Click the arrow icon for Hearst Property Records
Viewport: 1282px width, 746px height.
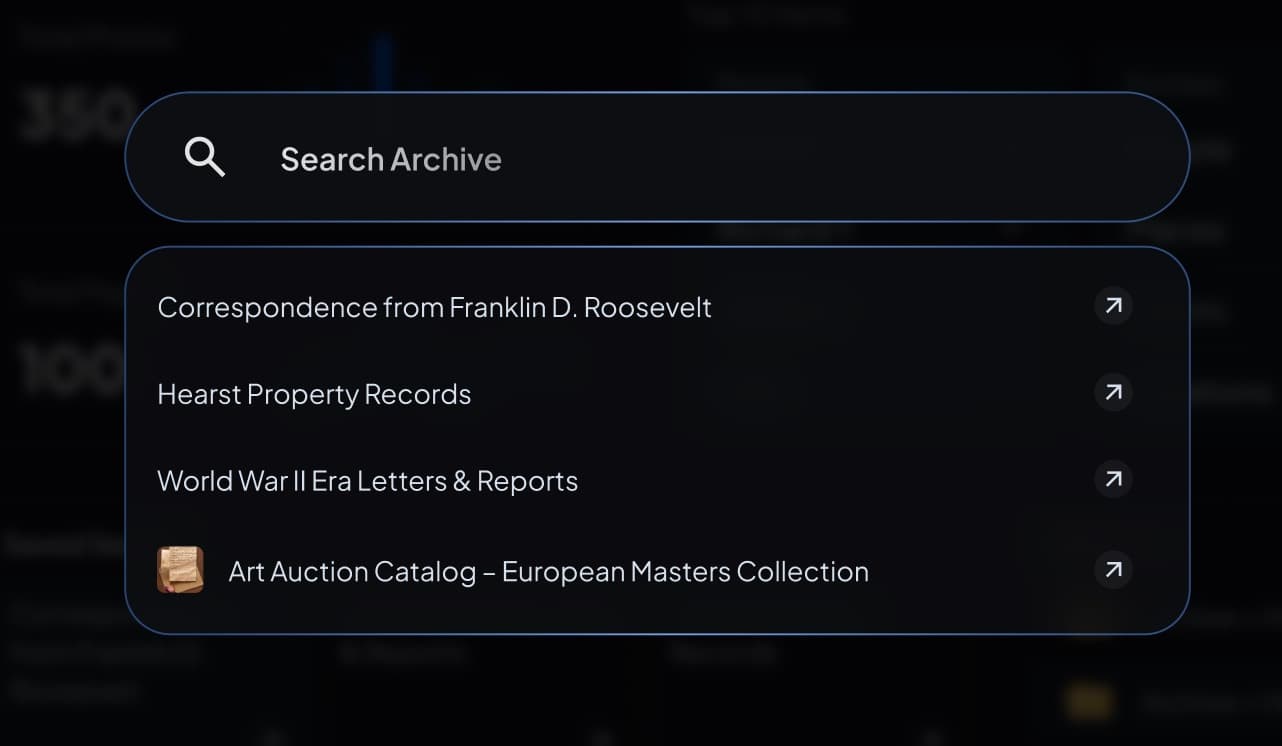(x=1113, y=392)
